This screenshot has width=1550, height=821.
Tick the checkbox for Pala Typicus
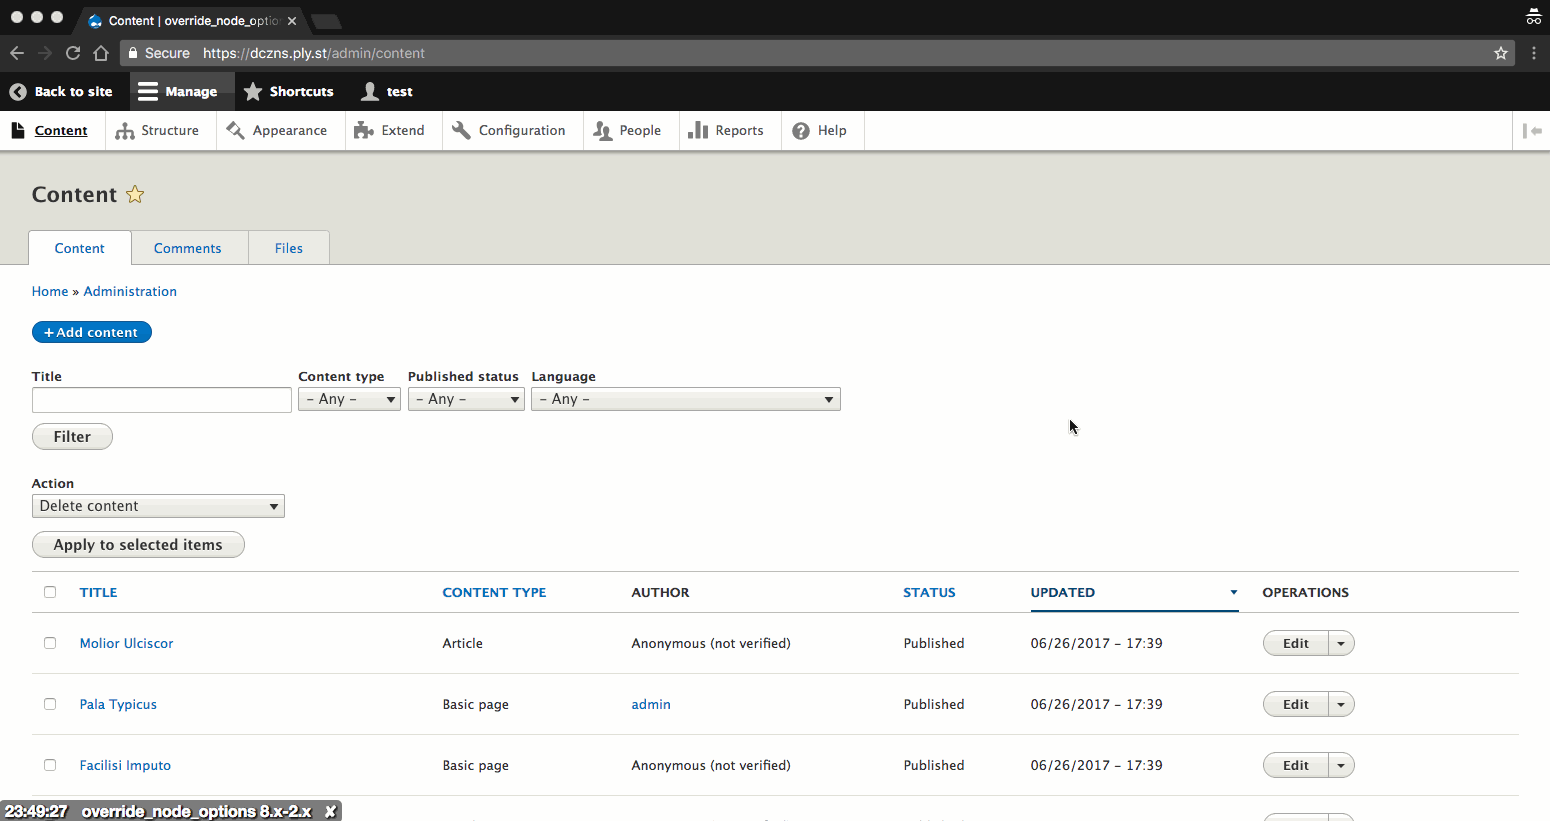point(50,704)
